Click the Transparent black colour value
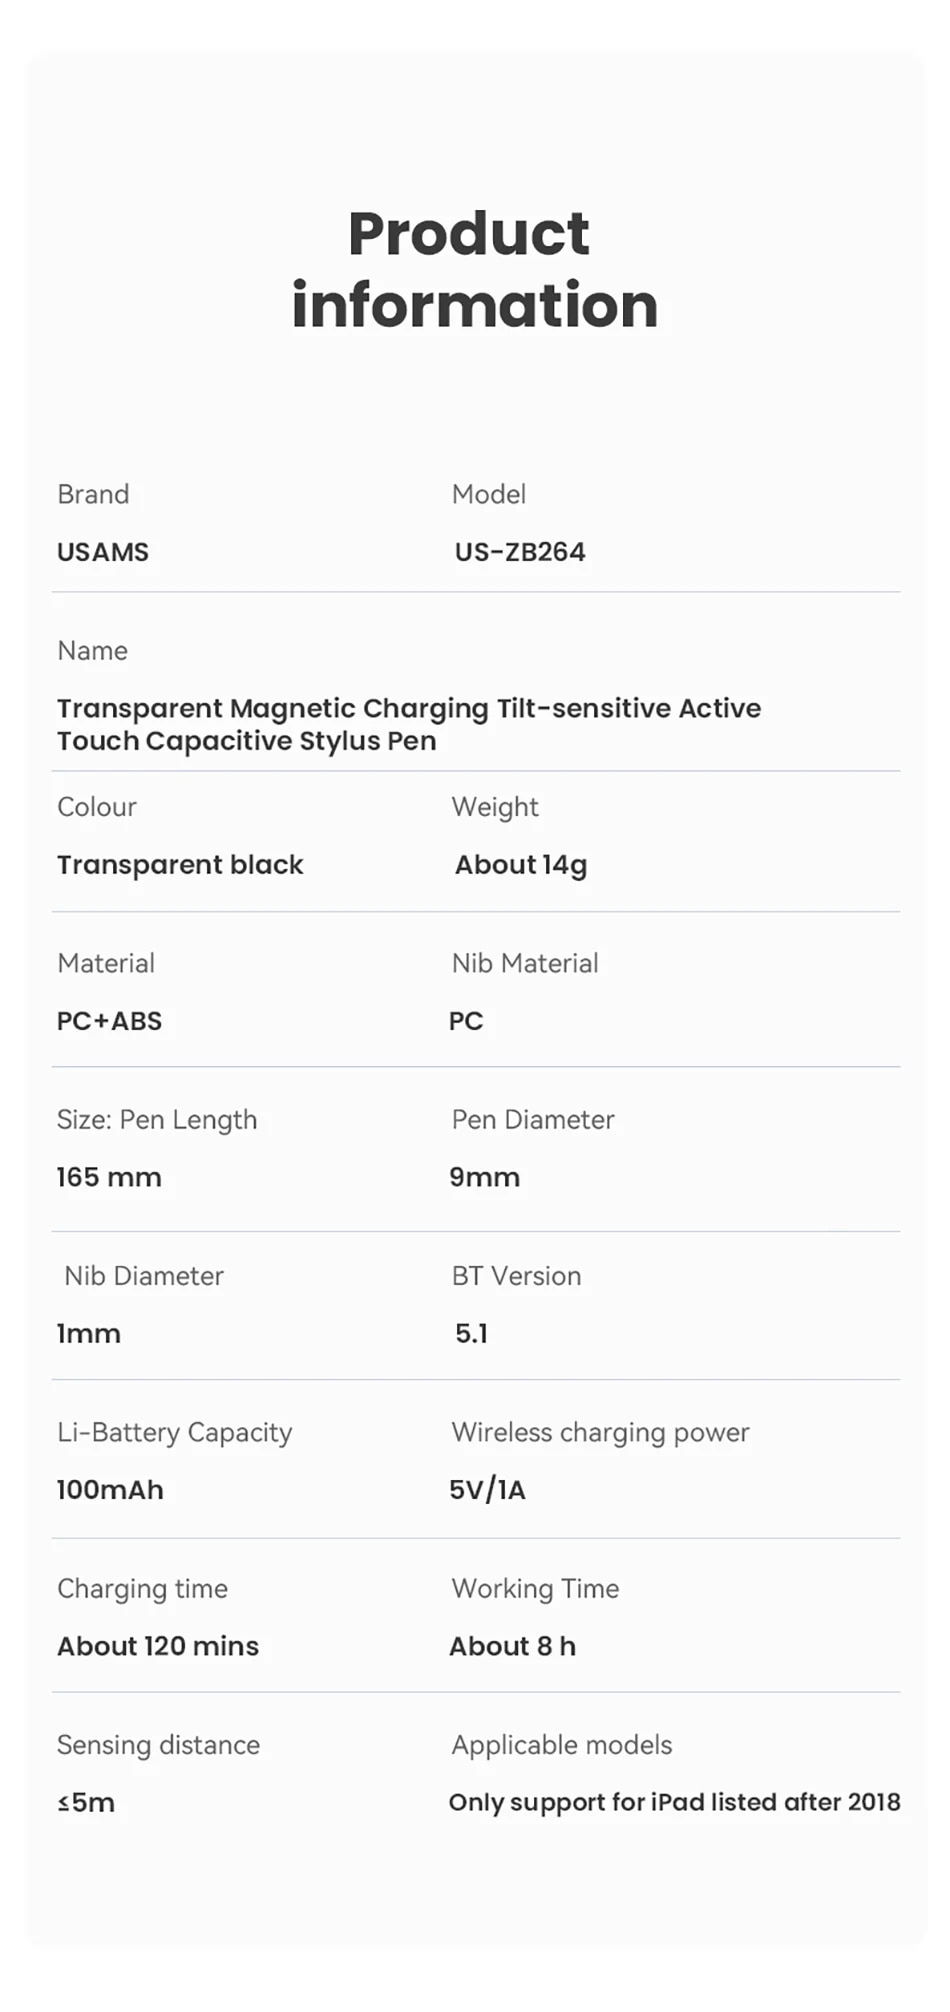 [180, 865]
